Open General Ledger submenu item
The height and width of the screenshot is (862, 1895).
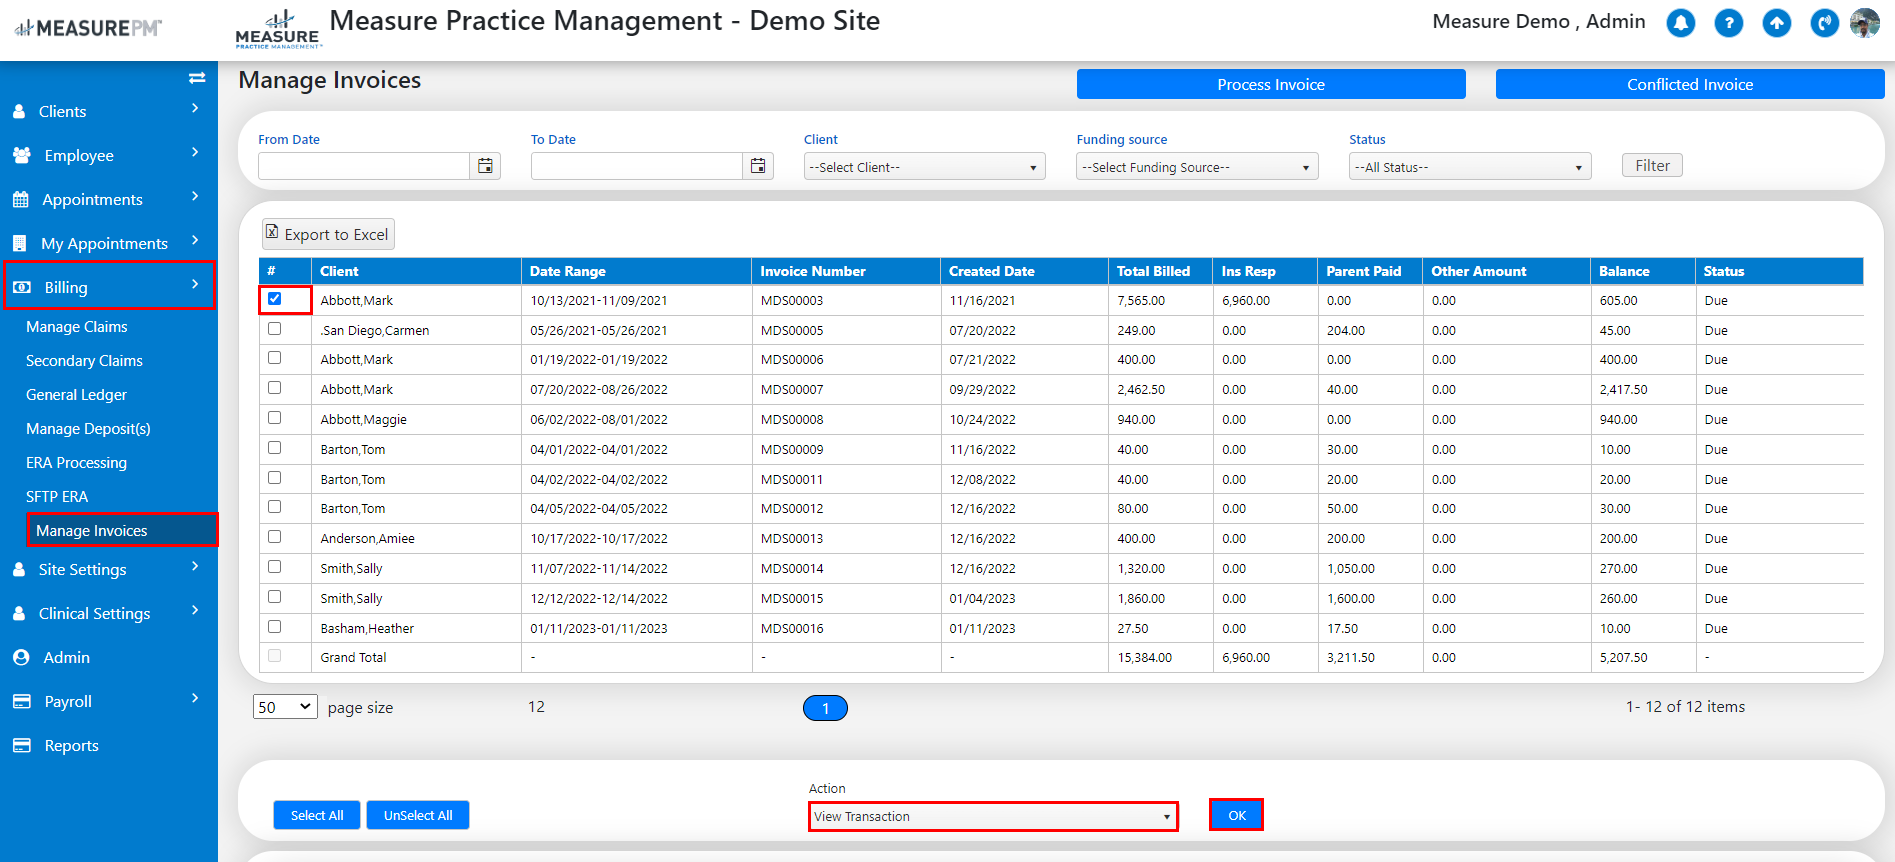76,395
